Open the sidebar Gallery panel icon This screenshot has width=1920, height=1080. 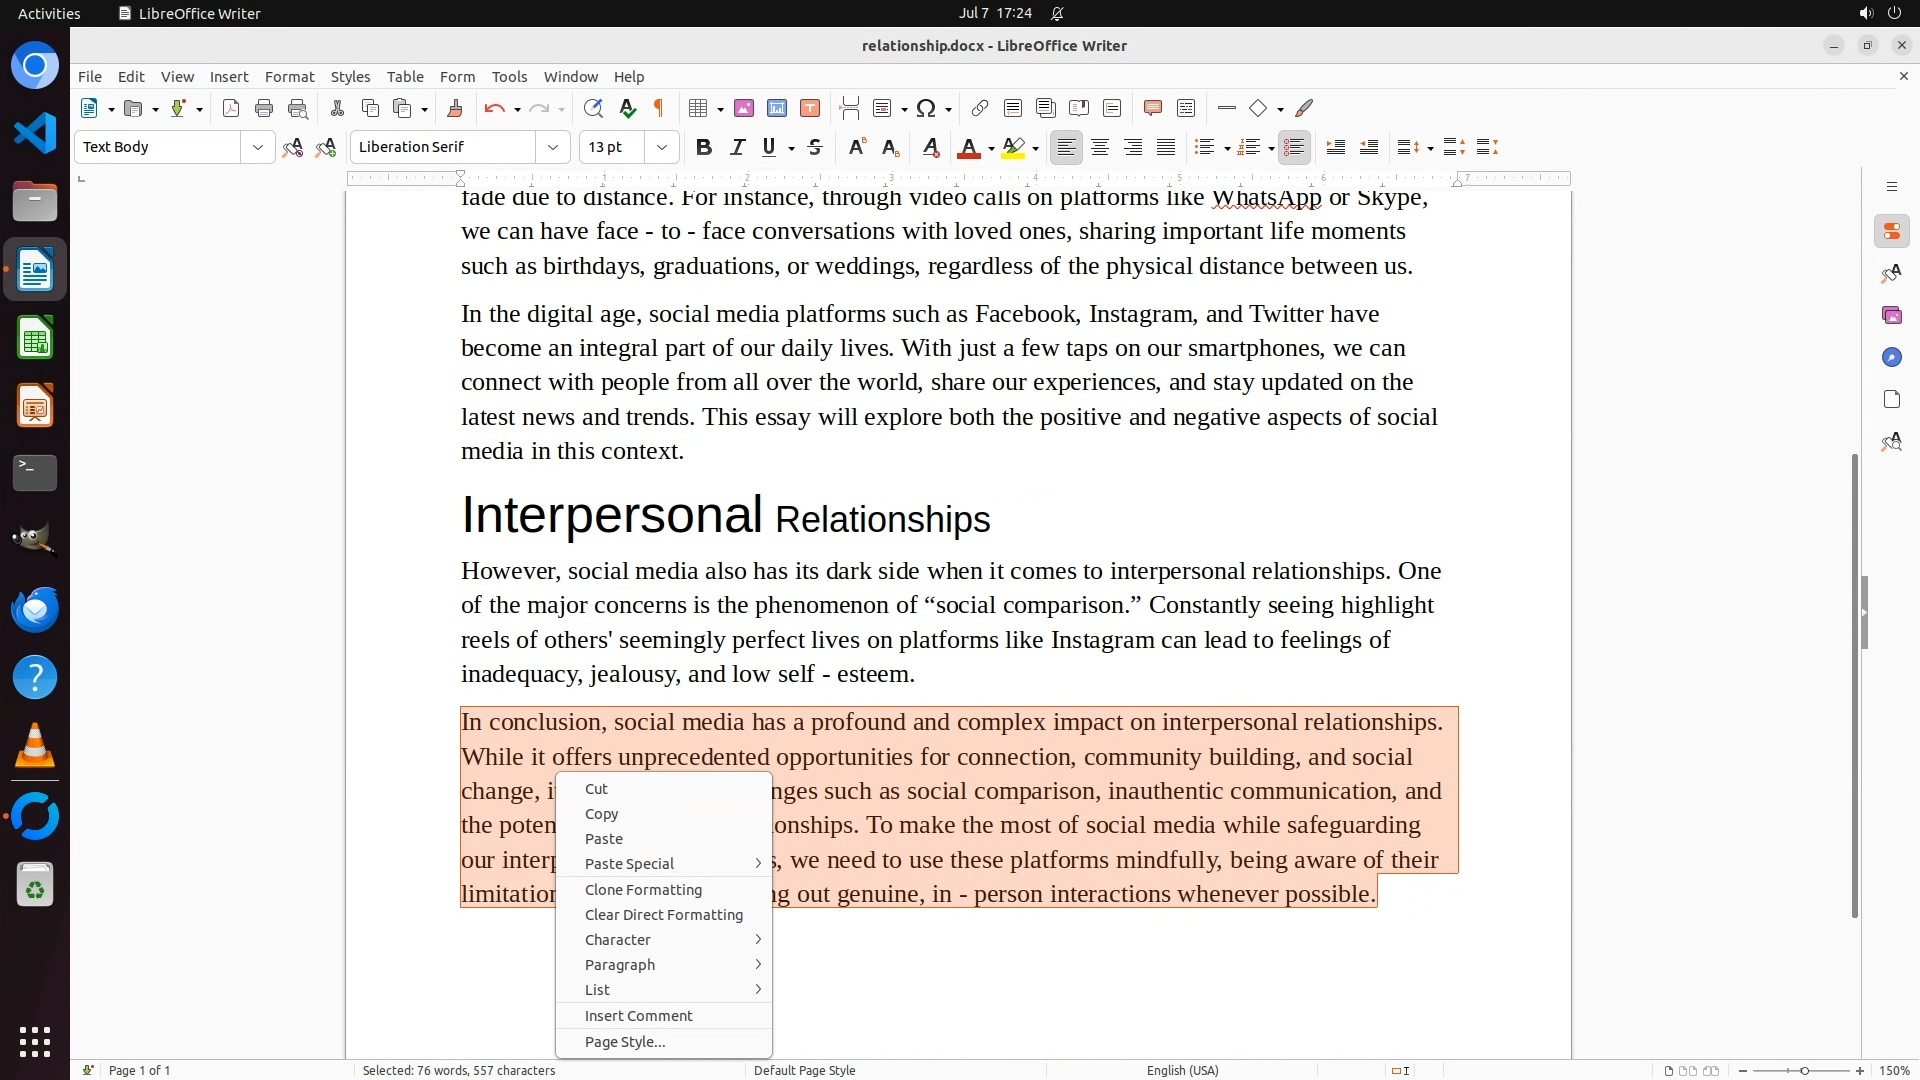(x=1891, y=316)
